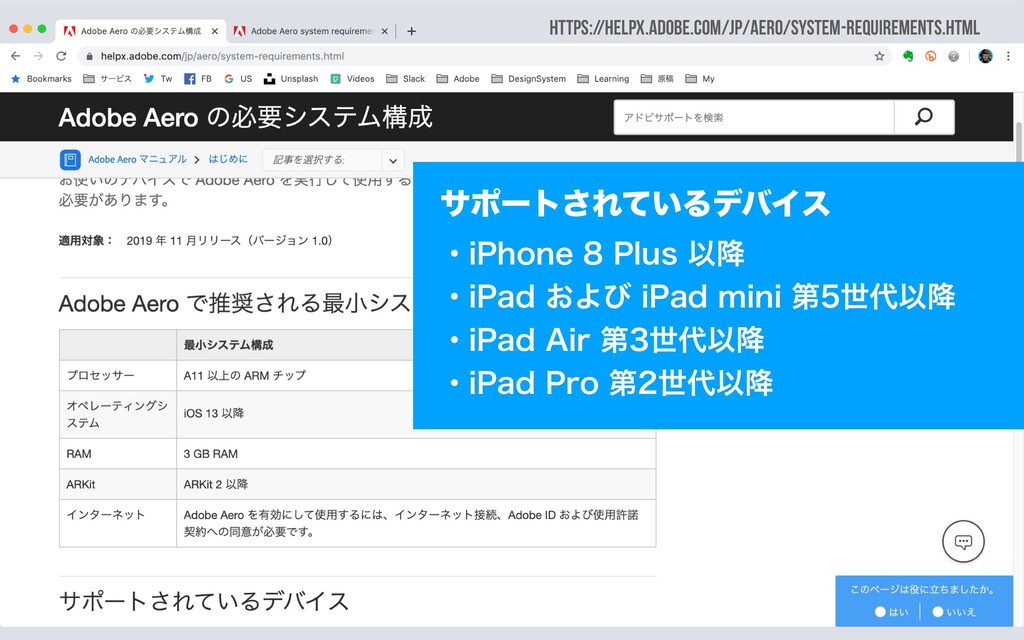Screen dimensions: 1024x640
Task: Expand the 記事を選択する dropdown
Action: (x=333, y=160)
